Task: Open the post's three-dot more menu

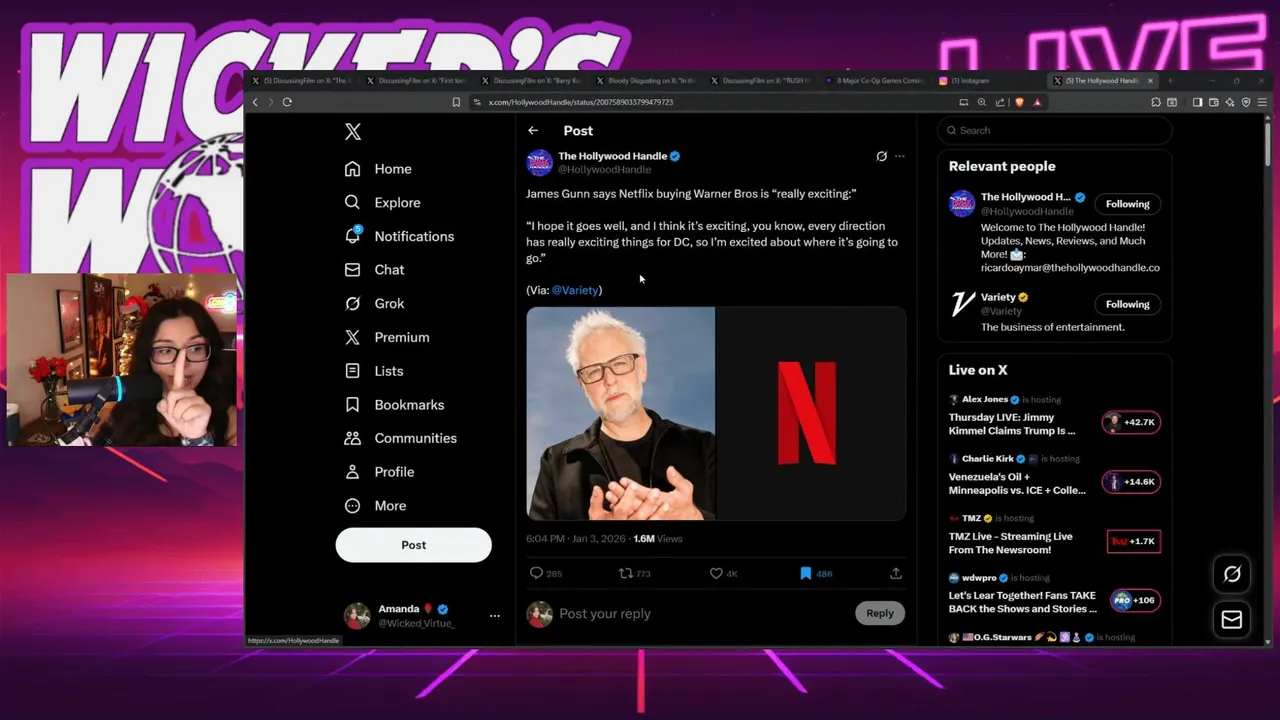Action: pos(899,156)
